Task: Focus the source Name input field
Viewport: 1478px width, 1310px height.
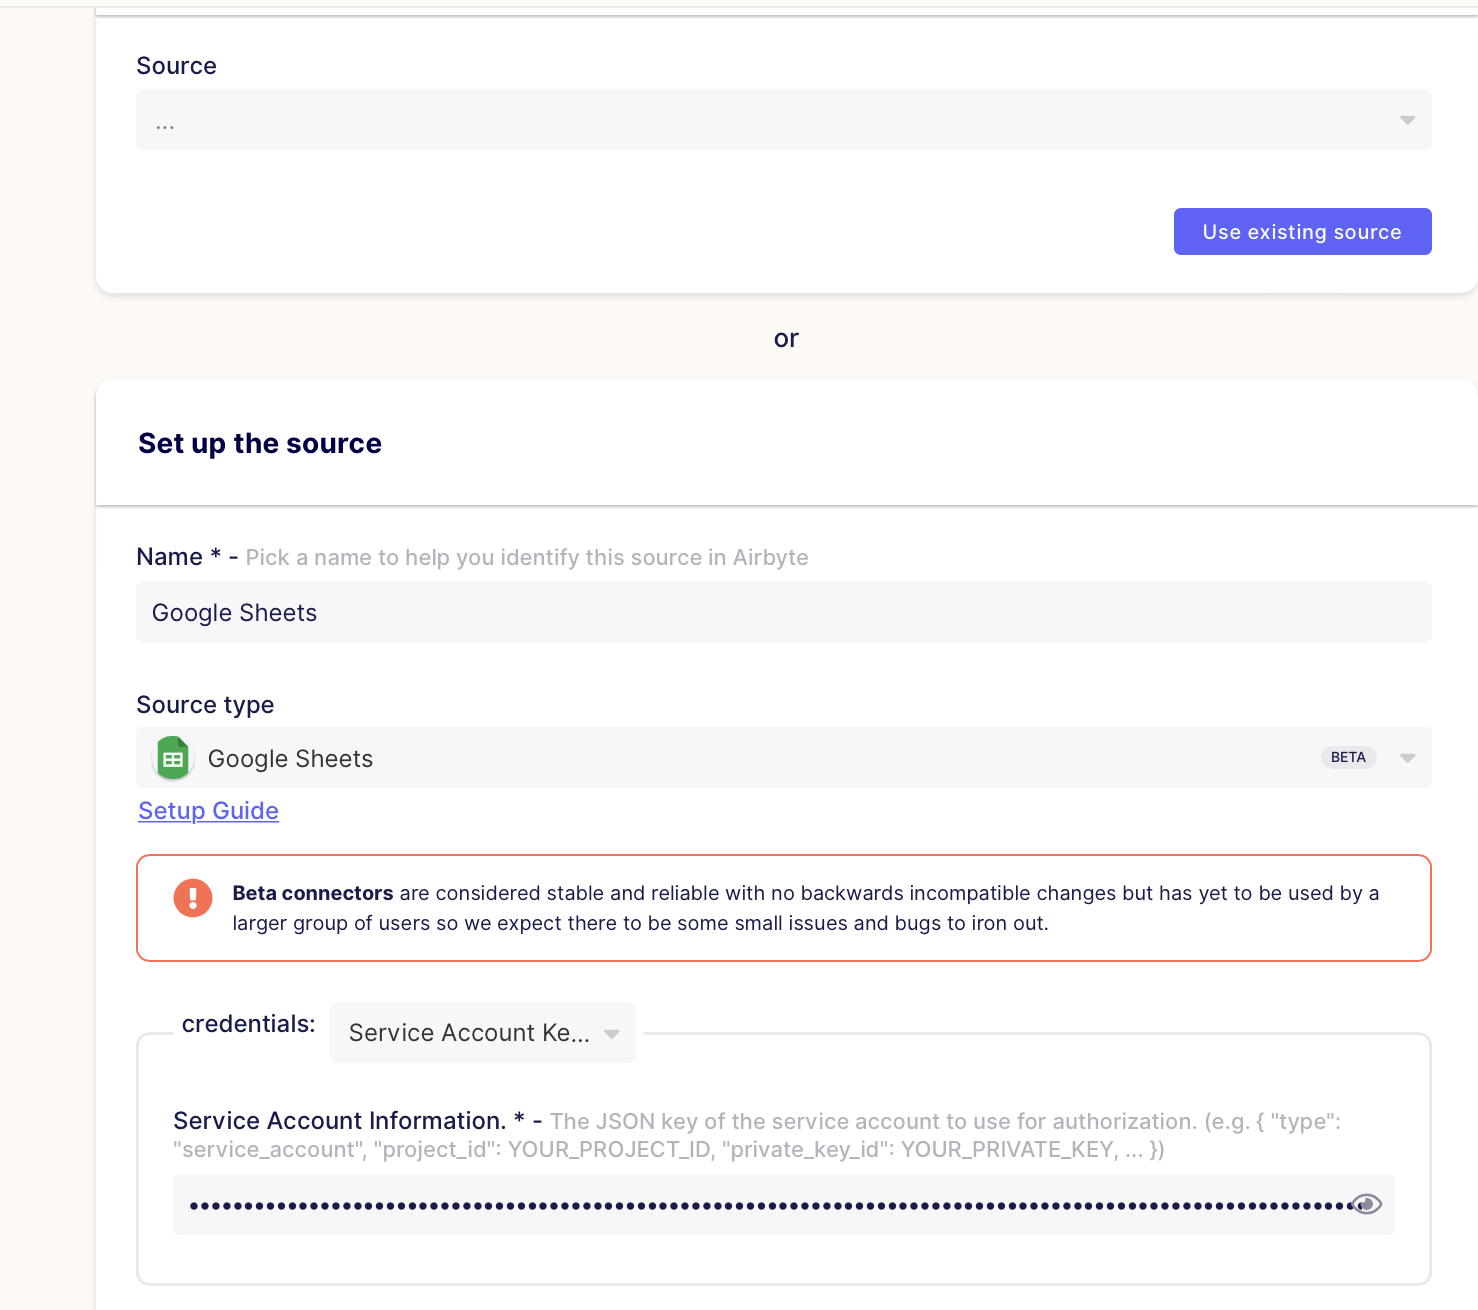Action: coord(783,612)
